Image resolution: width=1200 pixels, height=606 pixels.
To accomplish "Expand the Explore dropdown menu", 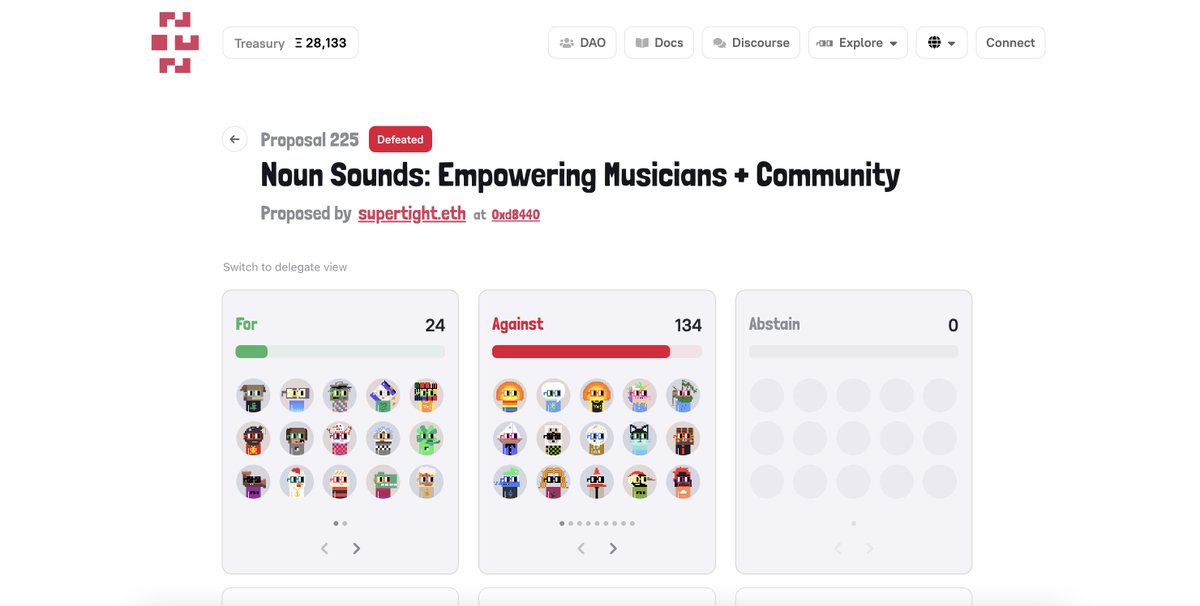I will pyautogui.click(x=858, y=43).
